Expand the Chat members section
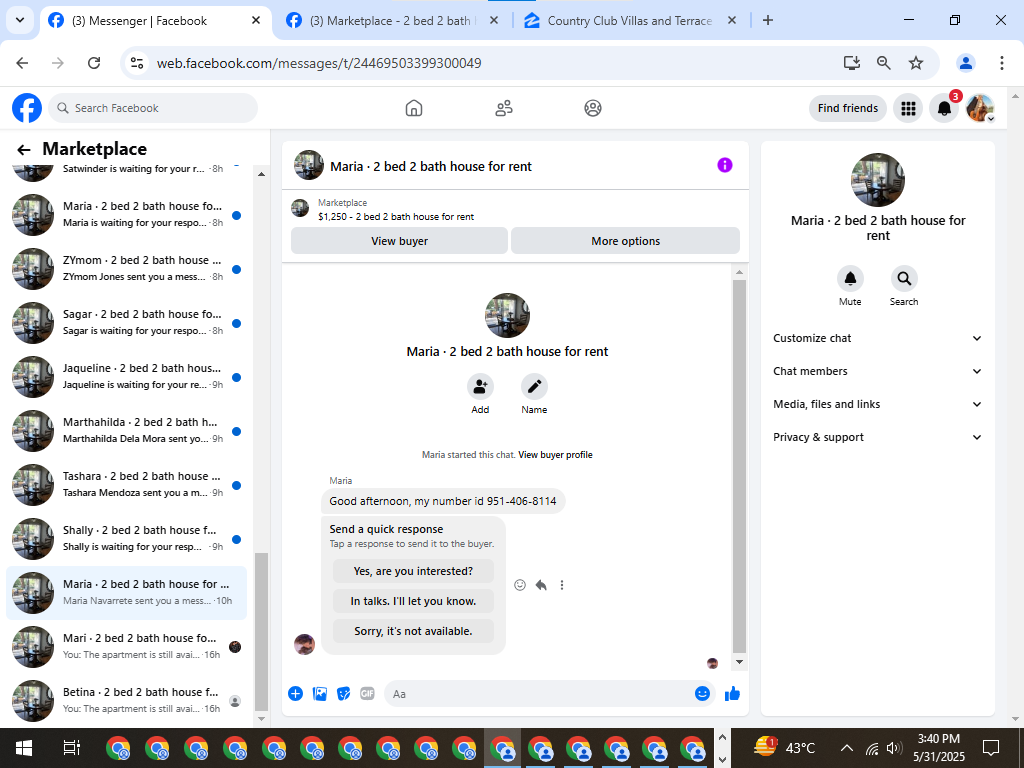This screenshot has height=768, width=1024. click(878, 371)
